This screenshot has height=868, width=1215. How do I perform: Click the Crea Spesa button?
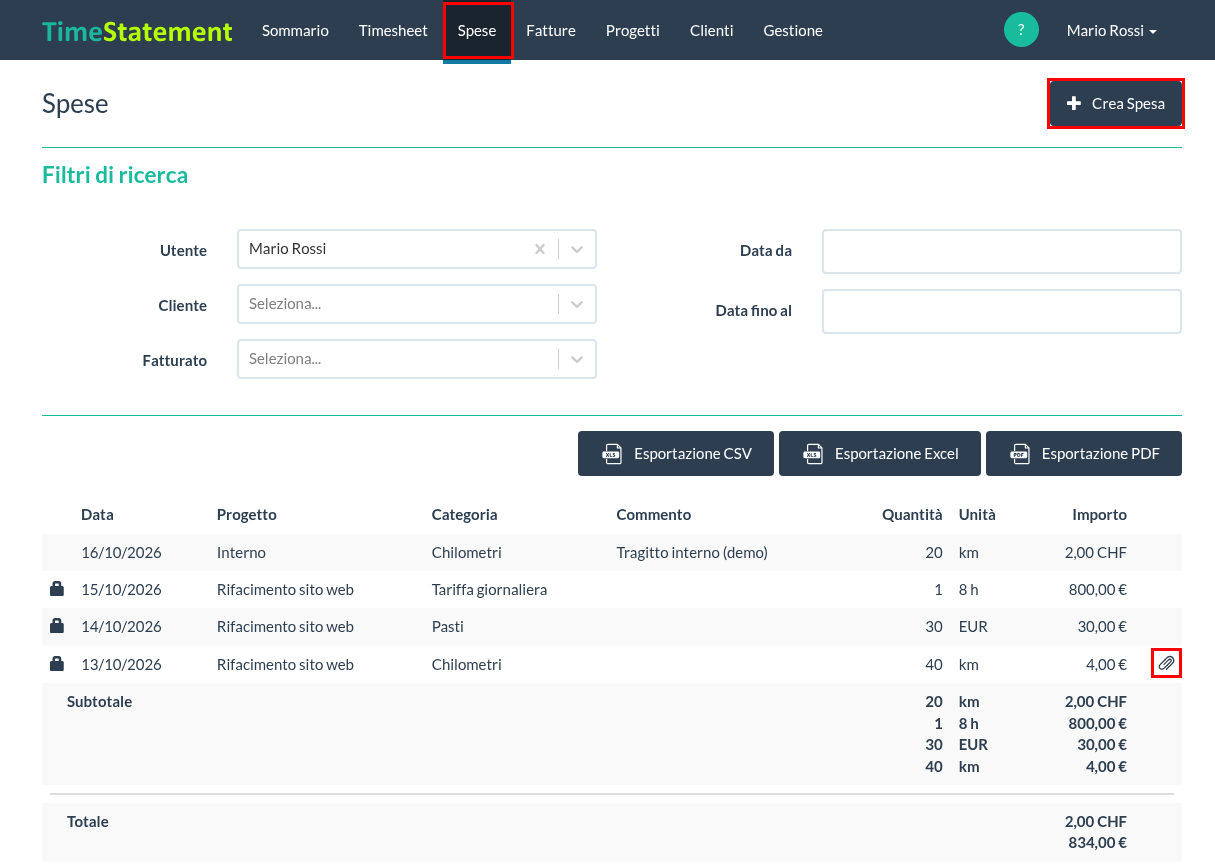(1116, 104)
